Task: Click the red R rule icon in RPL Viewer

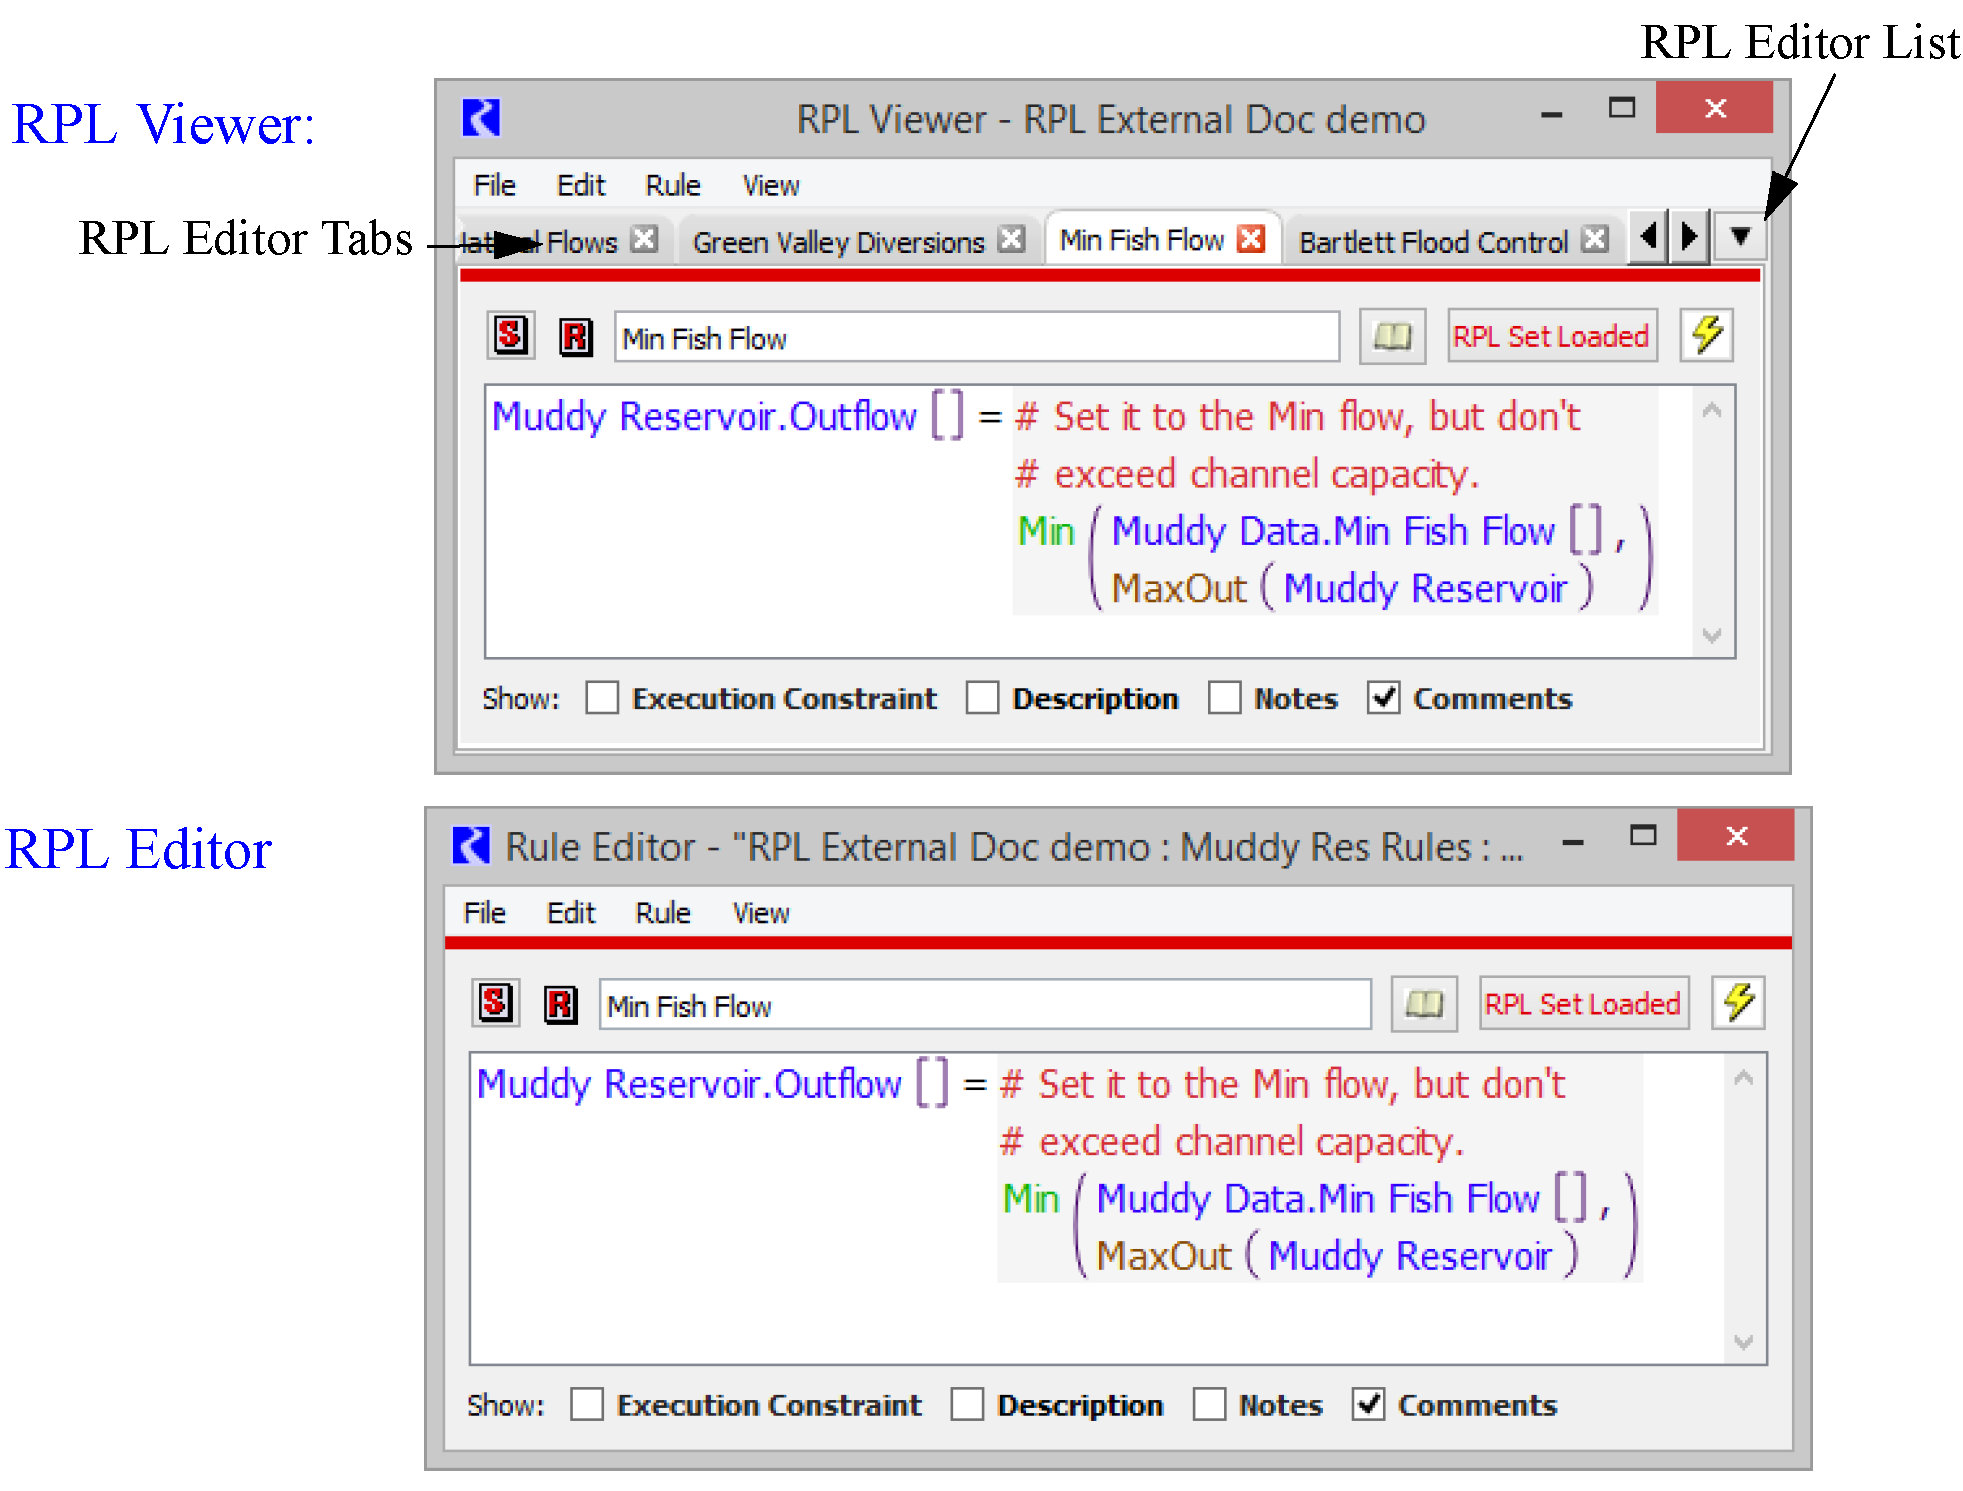Action: [575, 337]
